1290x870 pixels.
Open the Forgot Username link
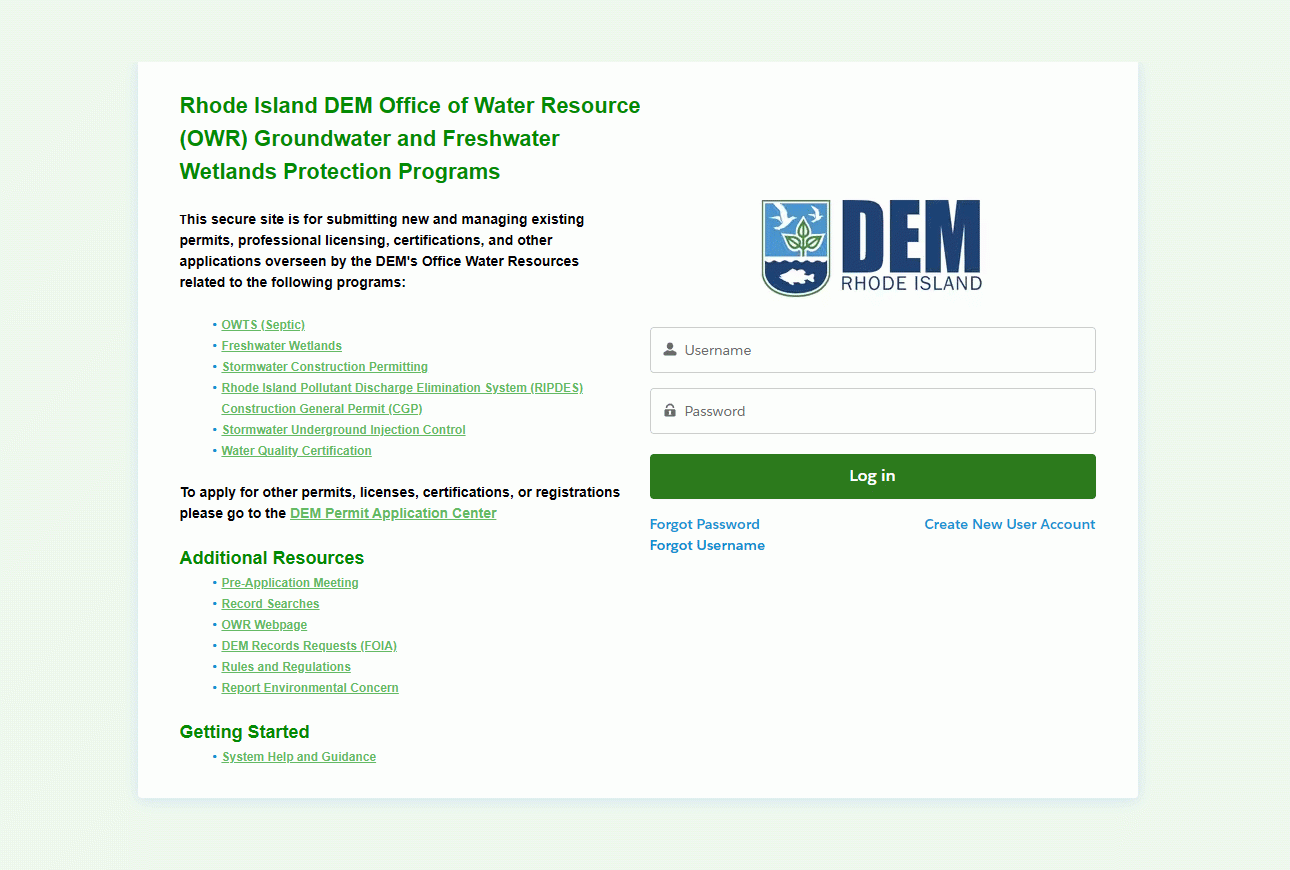point(707,545)
